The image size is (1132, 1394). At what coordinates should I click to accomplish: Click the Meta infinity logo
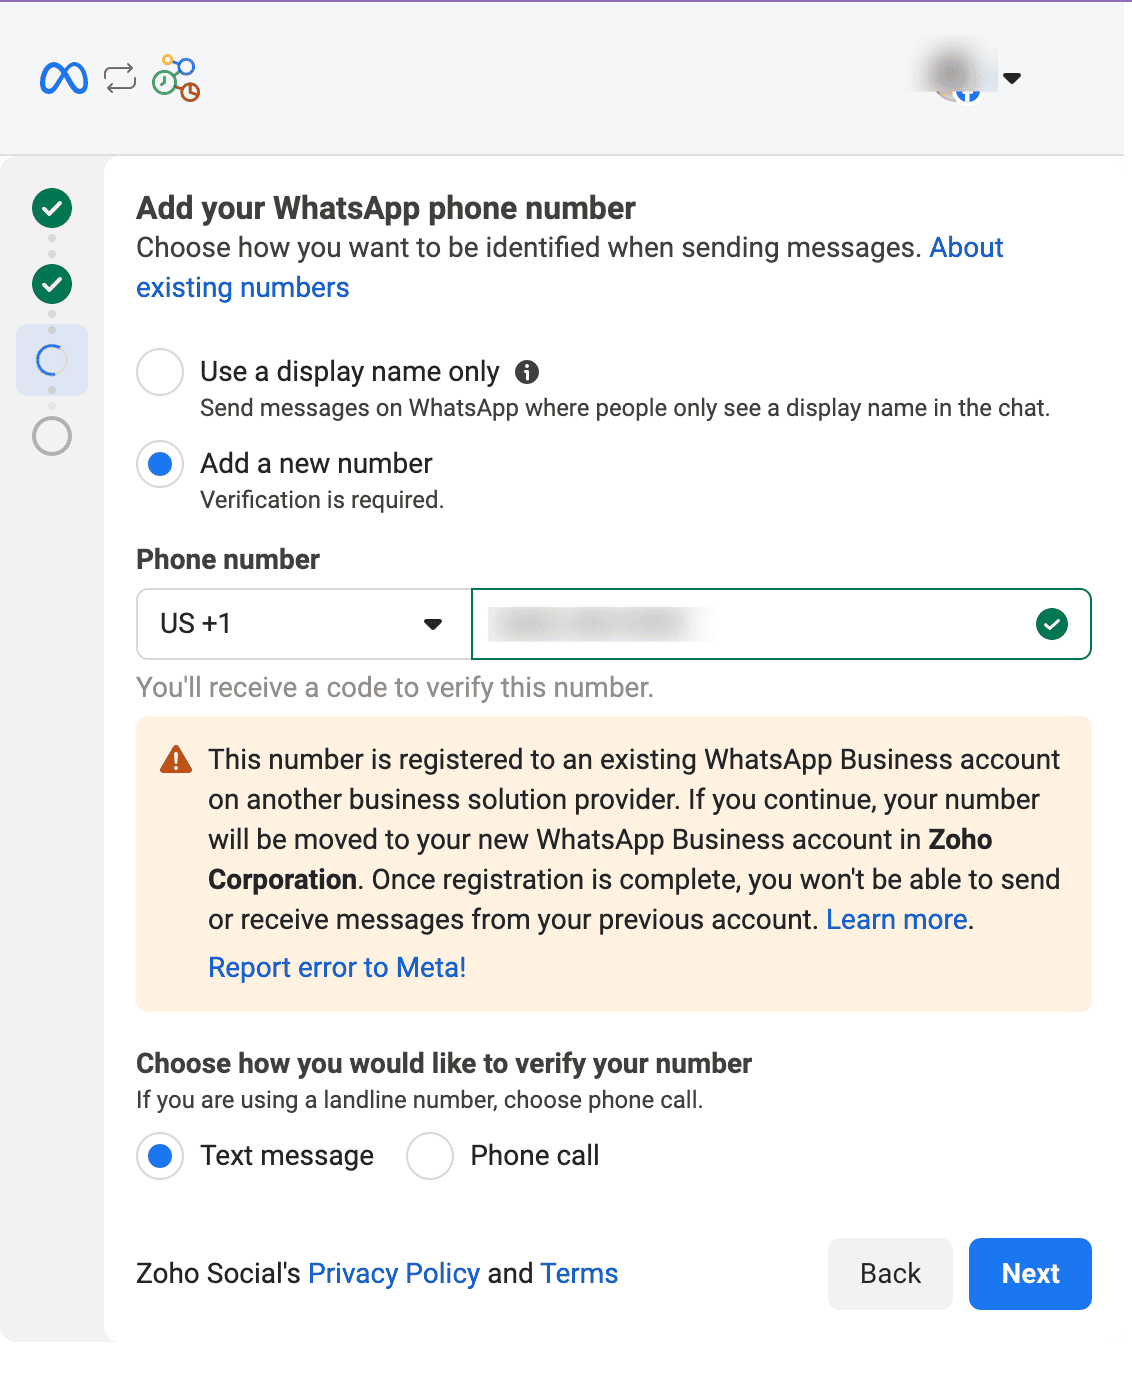64,78
